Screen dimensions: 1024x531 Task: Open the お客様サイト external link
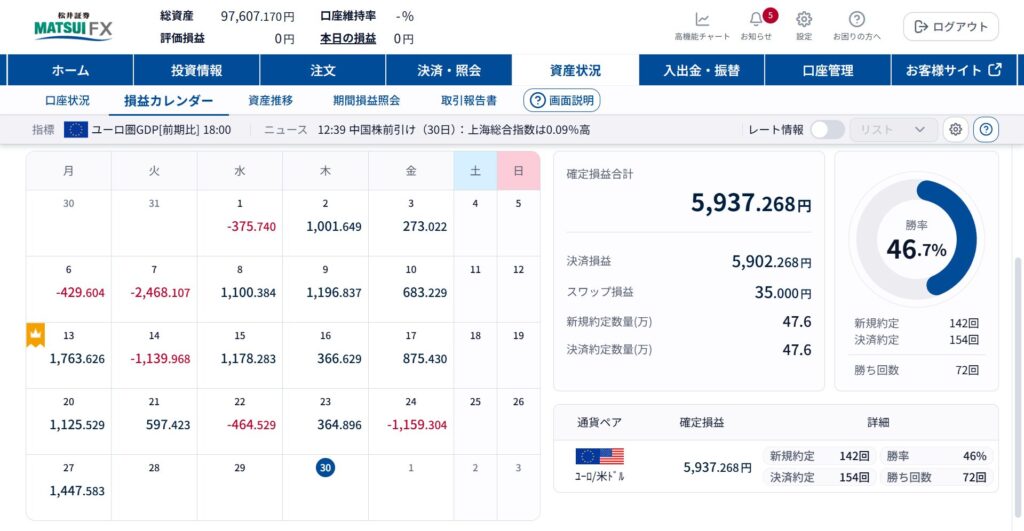point(953,70)
